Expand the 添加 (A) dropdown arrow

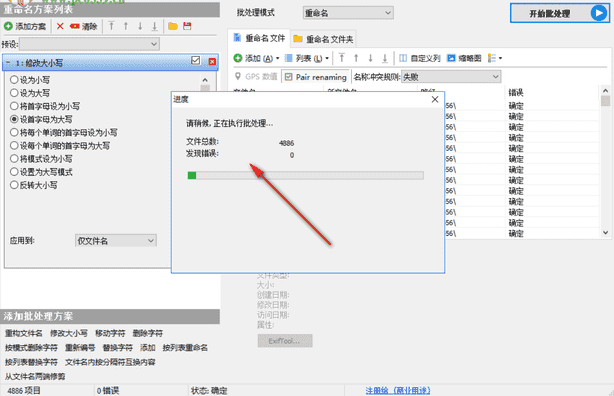[278, 58]
